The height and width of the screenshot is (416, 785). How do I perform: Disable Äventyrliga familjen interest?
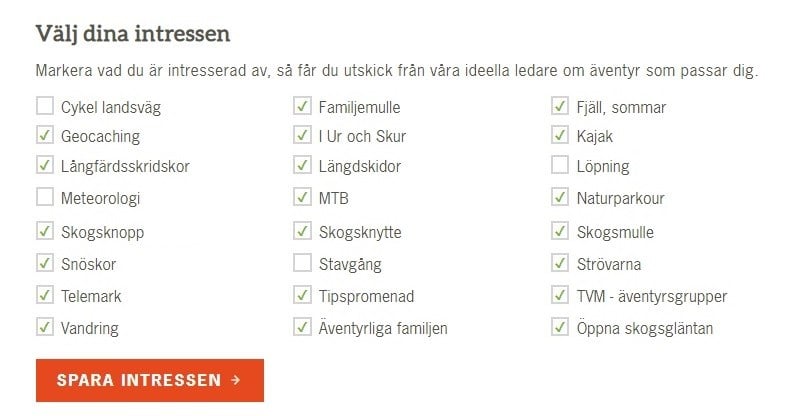(302, 327)
